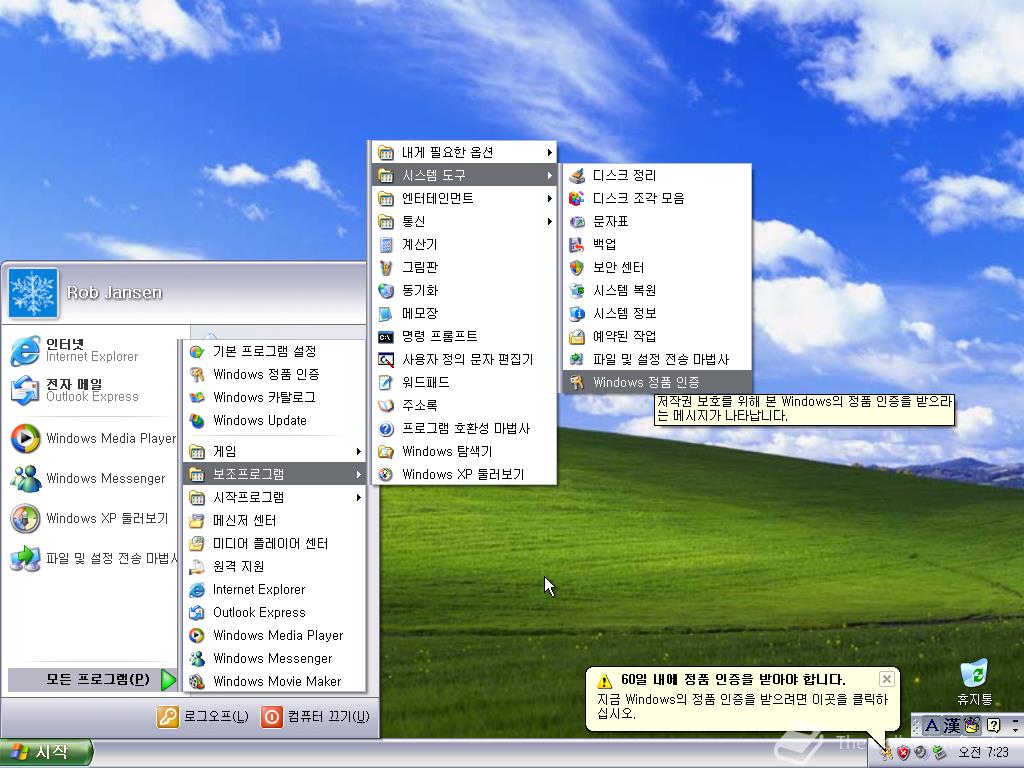Toggle language bar 'A' input mode
Screen dimensions: 1024x768
(932, 725)
